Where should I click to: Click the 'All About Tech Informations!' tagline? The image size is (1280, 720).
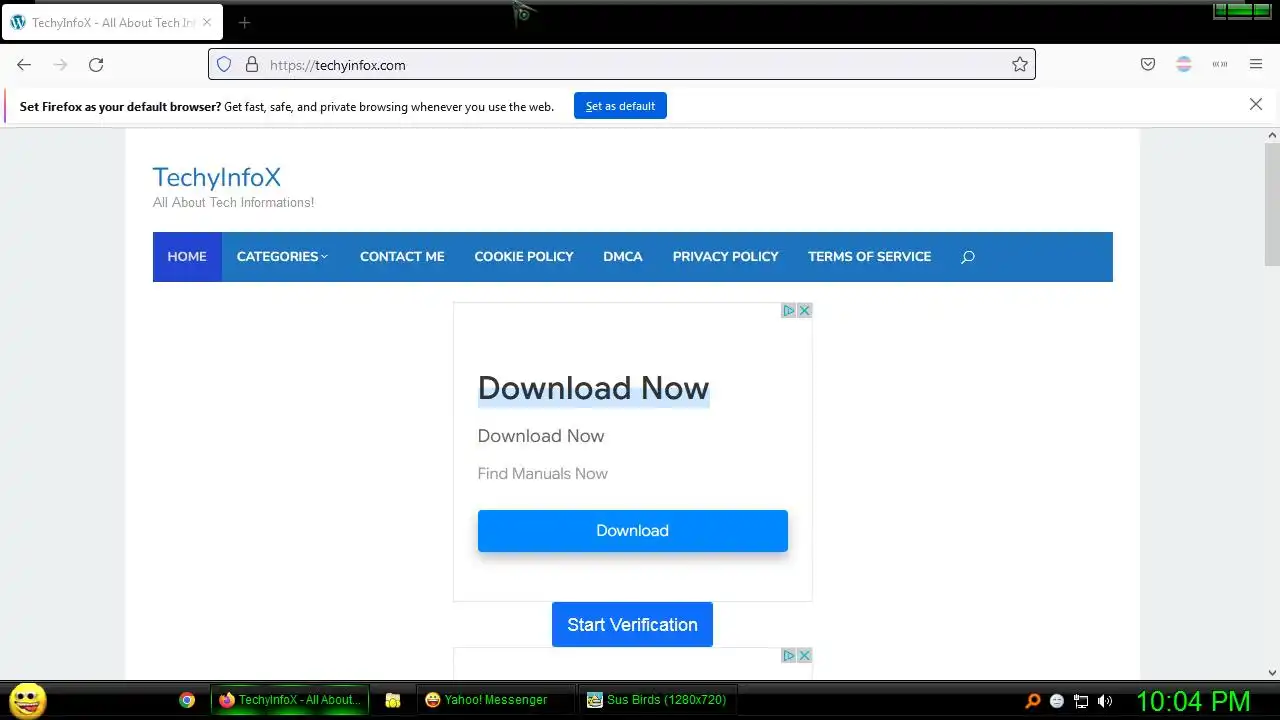point(233,202)
